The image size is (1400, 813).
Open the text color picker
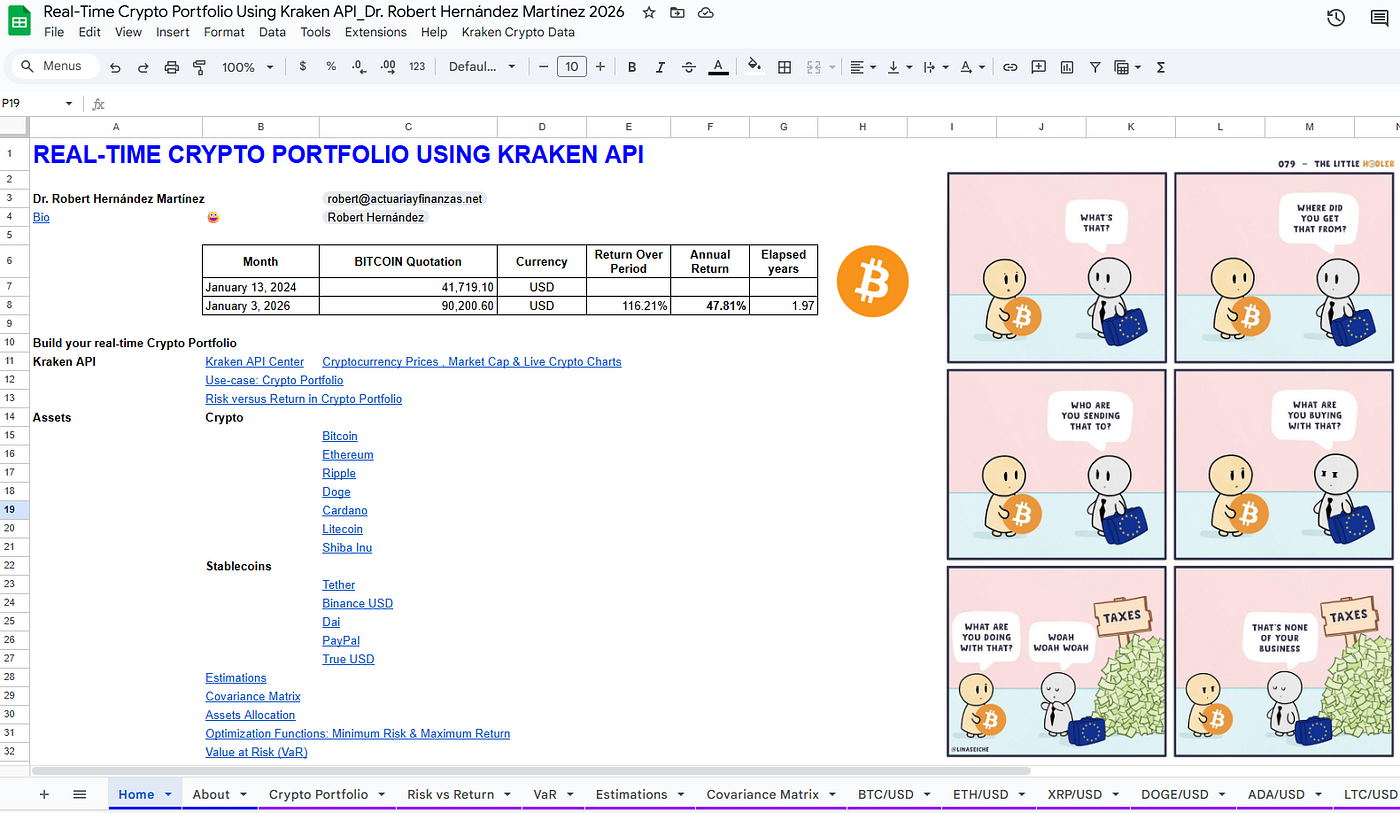point(718,67)
